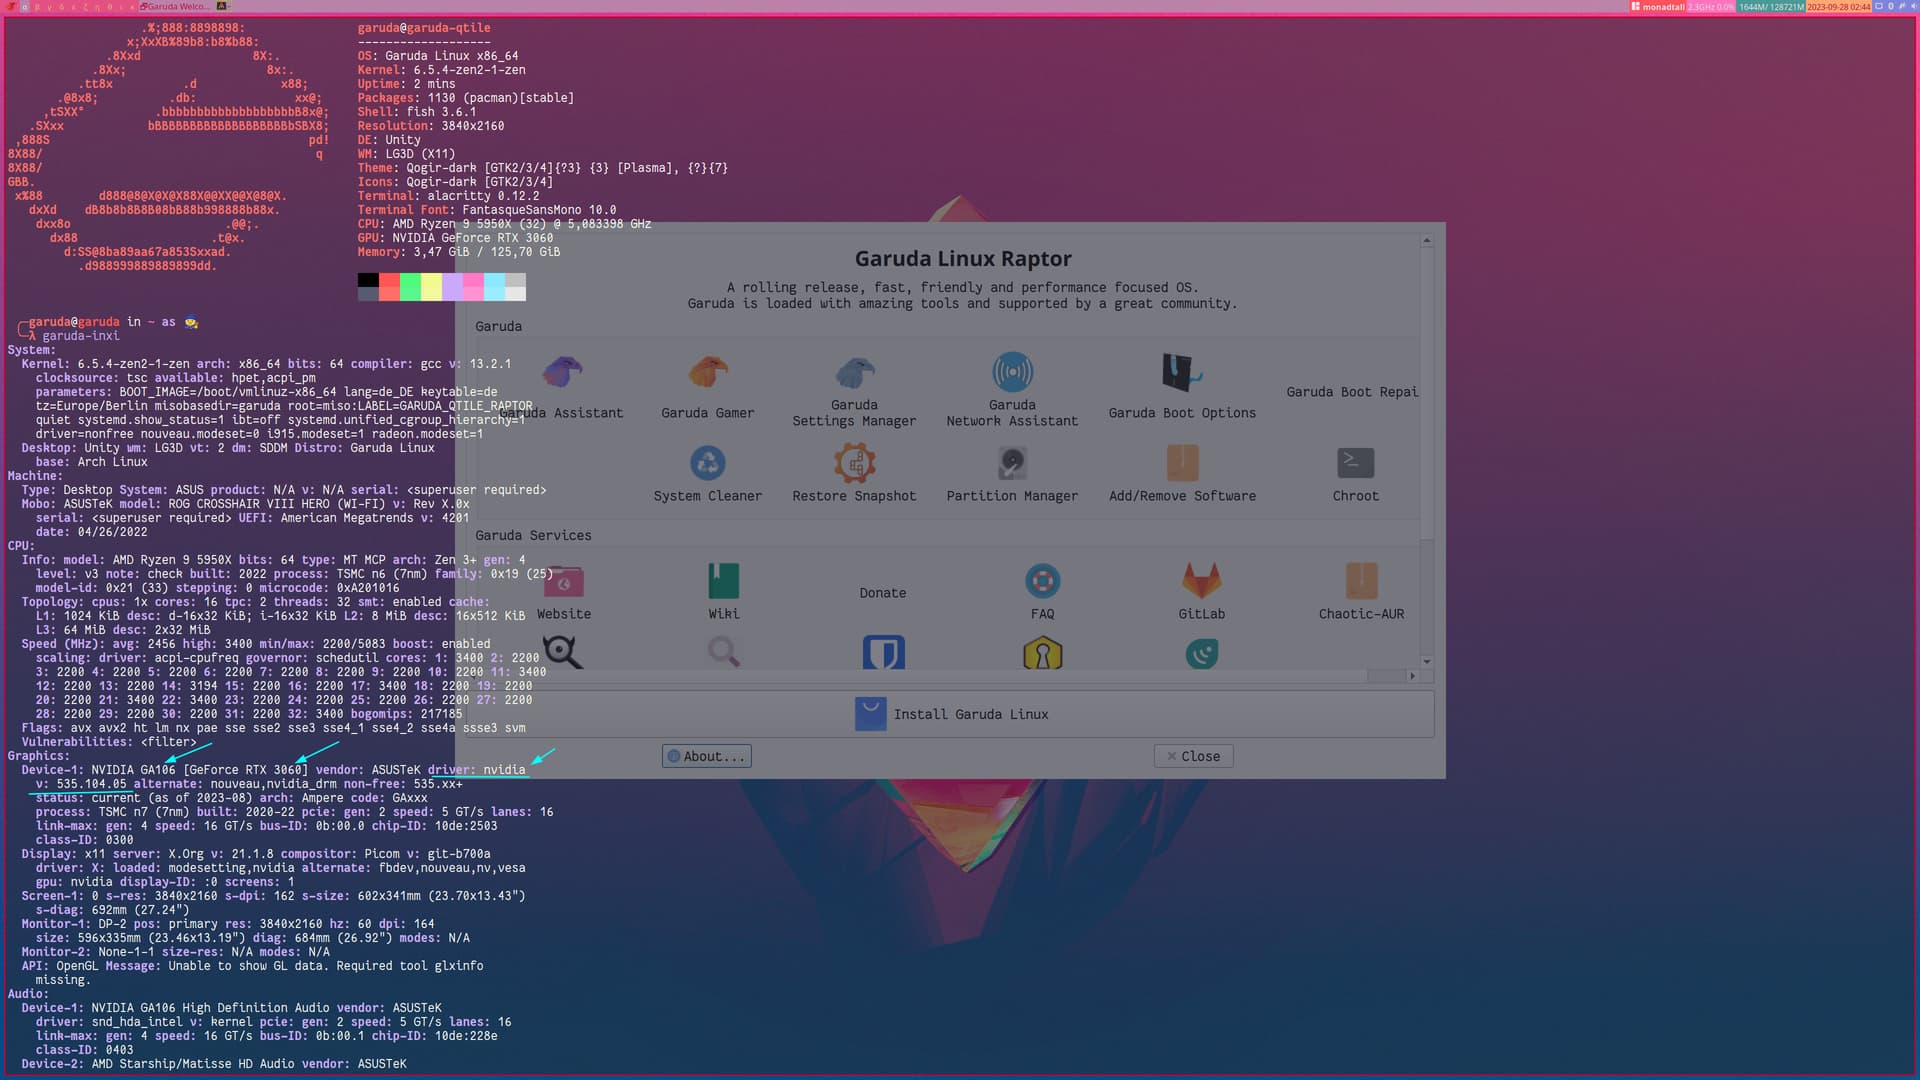Click vertical scrollbar down arrow in welcome window
This screenshot has height=1080, width=1920.
(1427, 661)
